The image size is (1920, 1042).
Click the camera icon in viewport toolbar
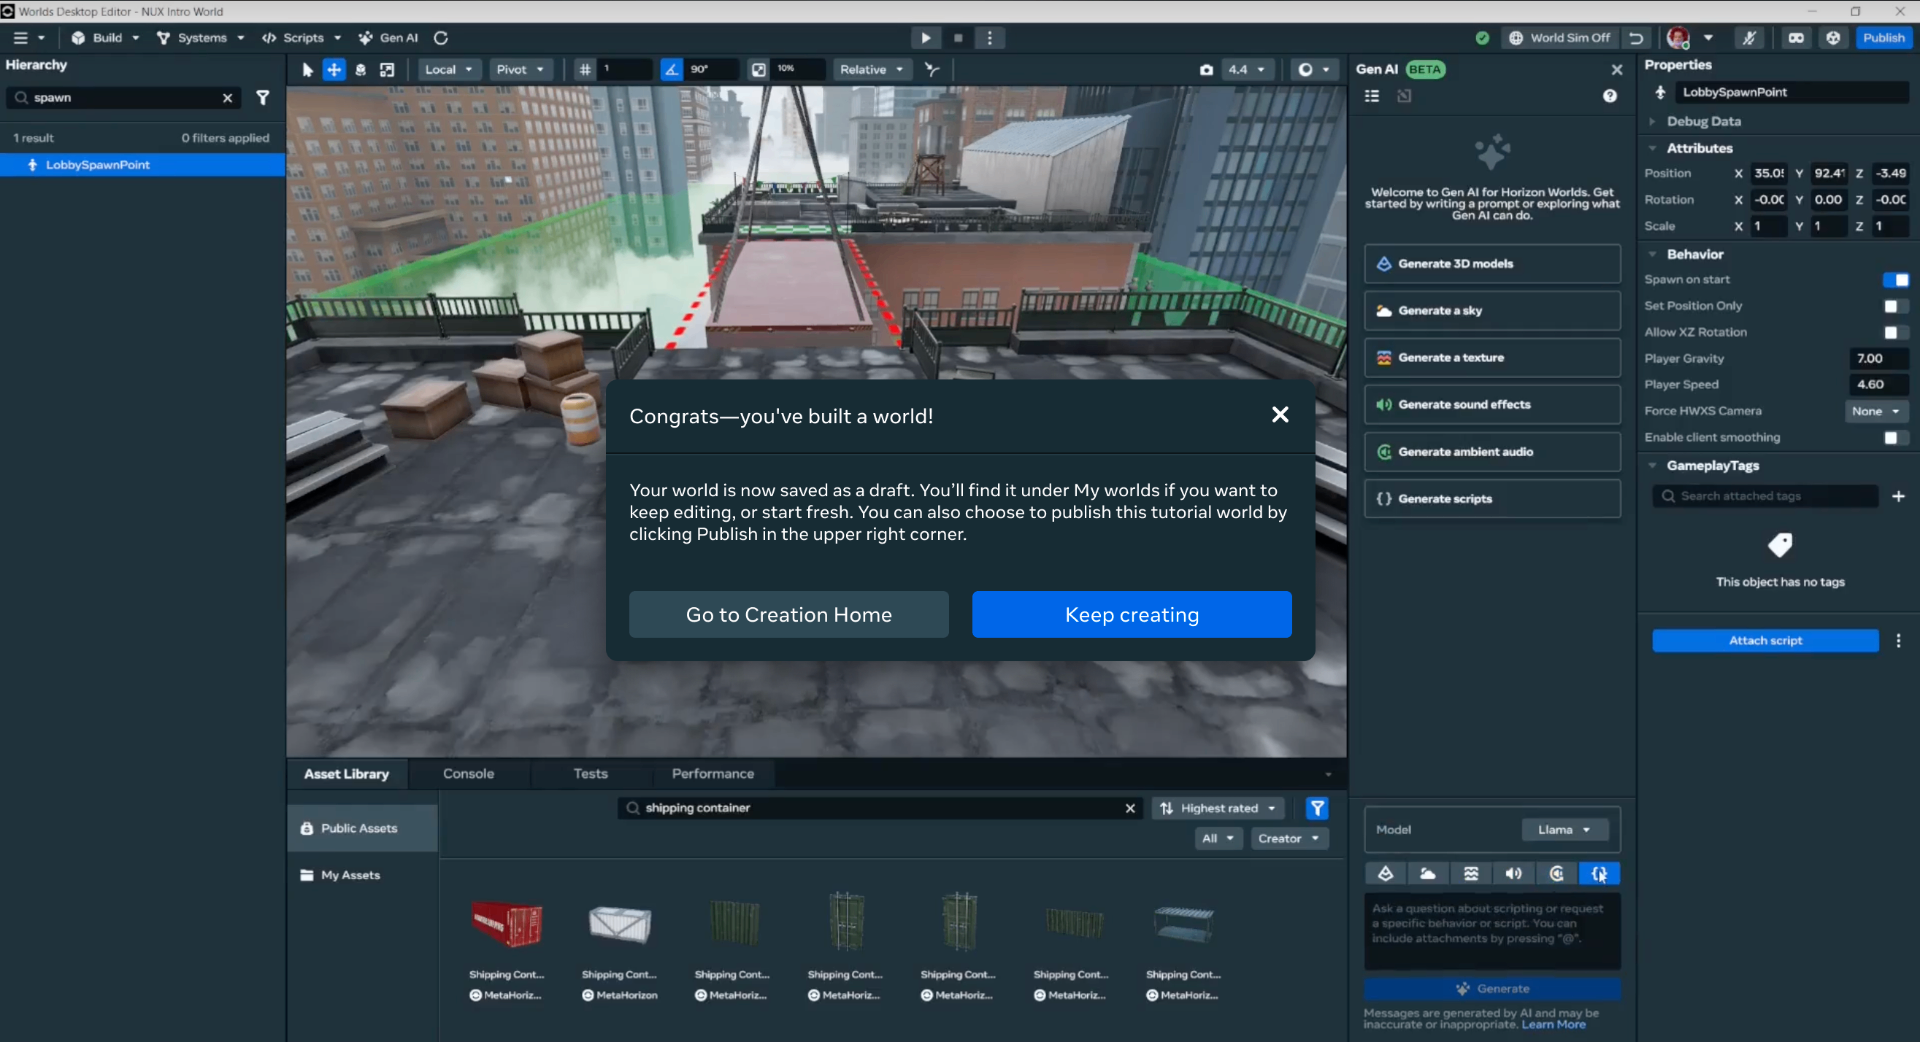click(x=1206, y=70)
